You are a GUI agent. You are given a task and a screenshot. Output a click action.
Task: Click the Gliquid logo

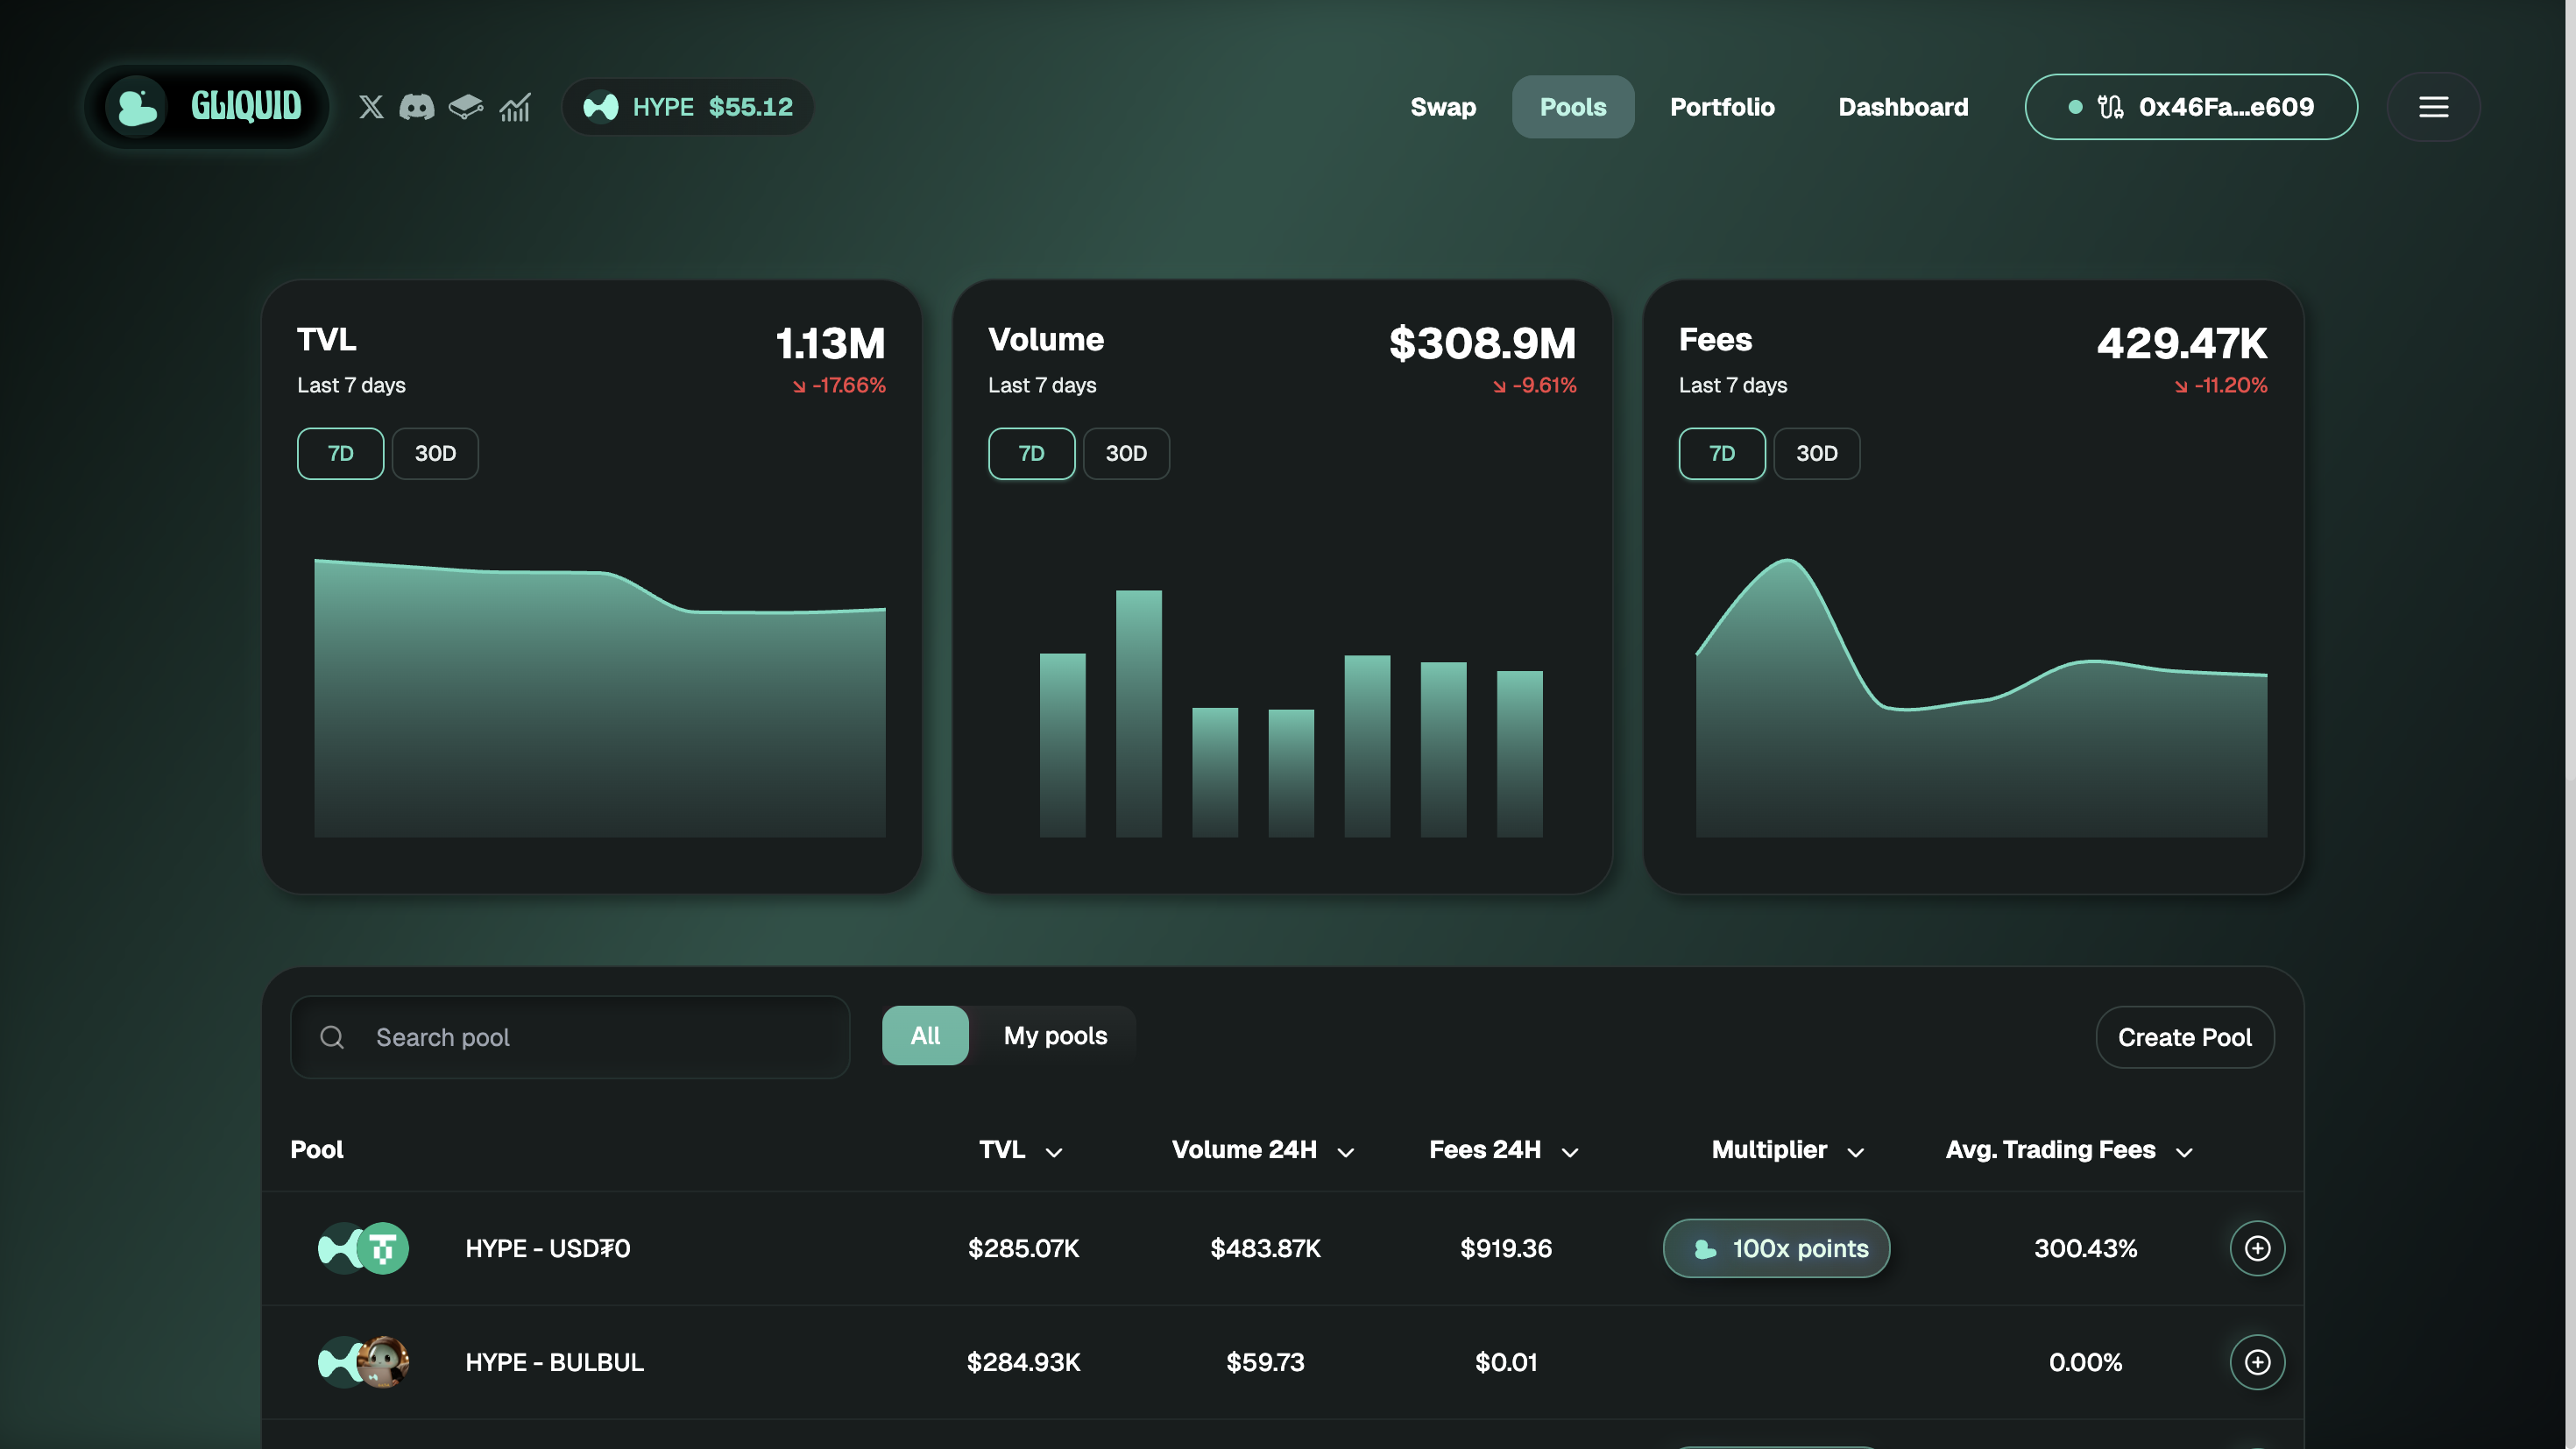(x=208, y=107)
